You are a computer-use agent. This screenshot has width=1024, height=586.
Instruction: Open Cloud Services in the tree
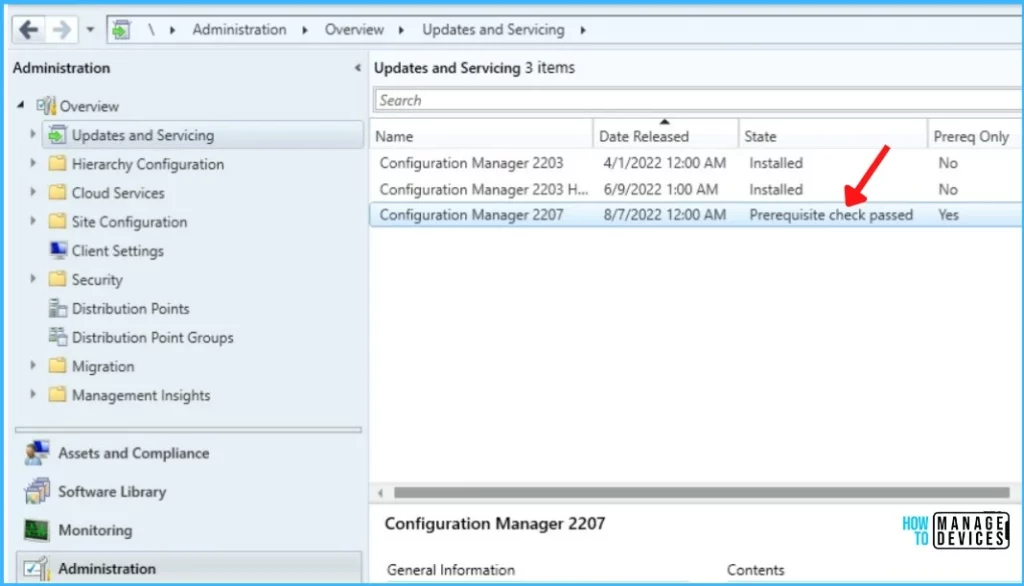[x=118, y=193]
